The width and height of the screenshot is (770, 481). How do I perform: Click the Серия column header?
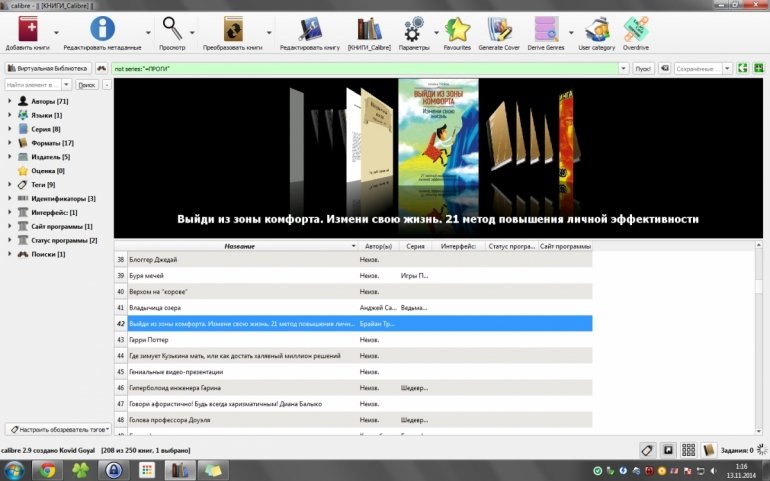pos(416,246)
